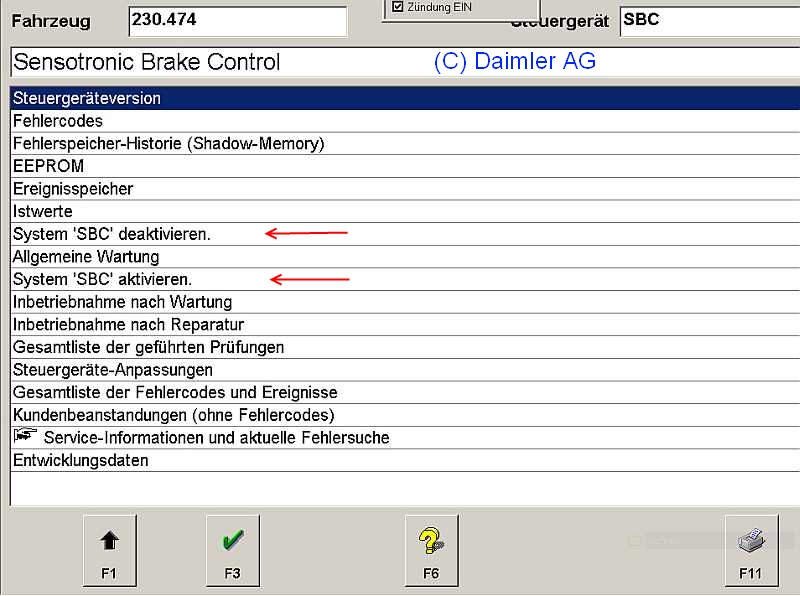Choose System 'SBC' aktivieren
Image resolution: width=800 pixels, height=596 pixels.
102,279
